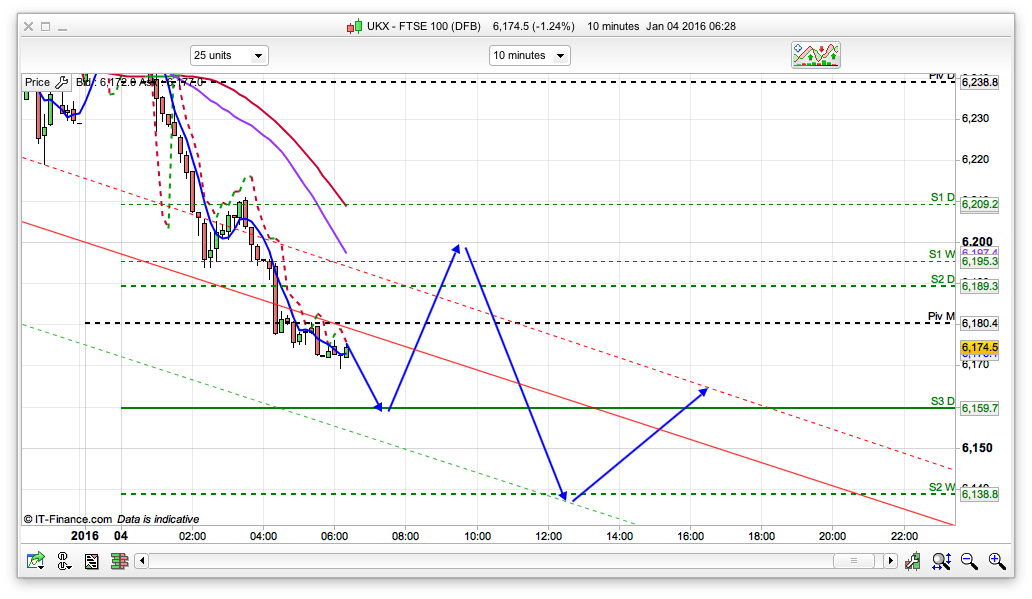Viewport: 1032px width, 599px height.
Task: Click the scrollbar right arrow
Action: point(890,562)
